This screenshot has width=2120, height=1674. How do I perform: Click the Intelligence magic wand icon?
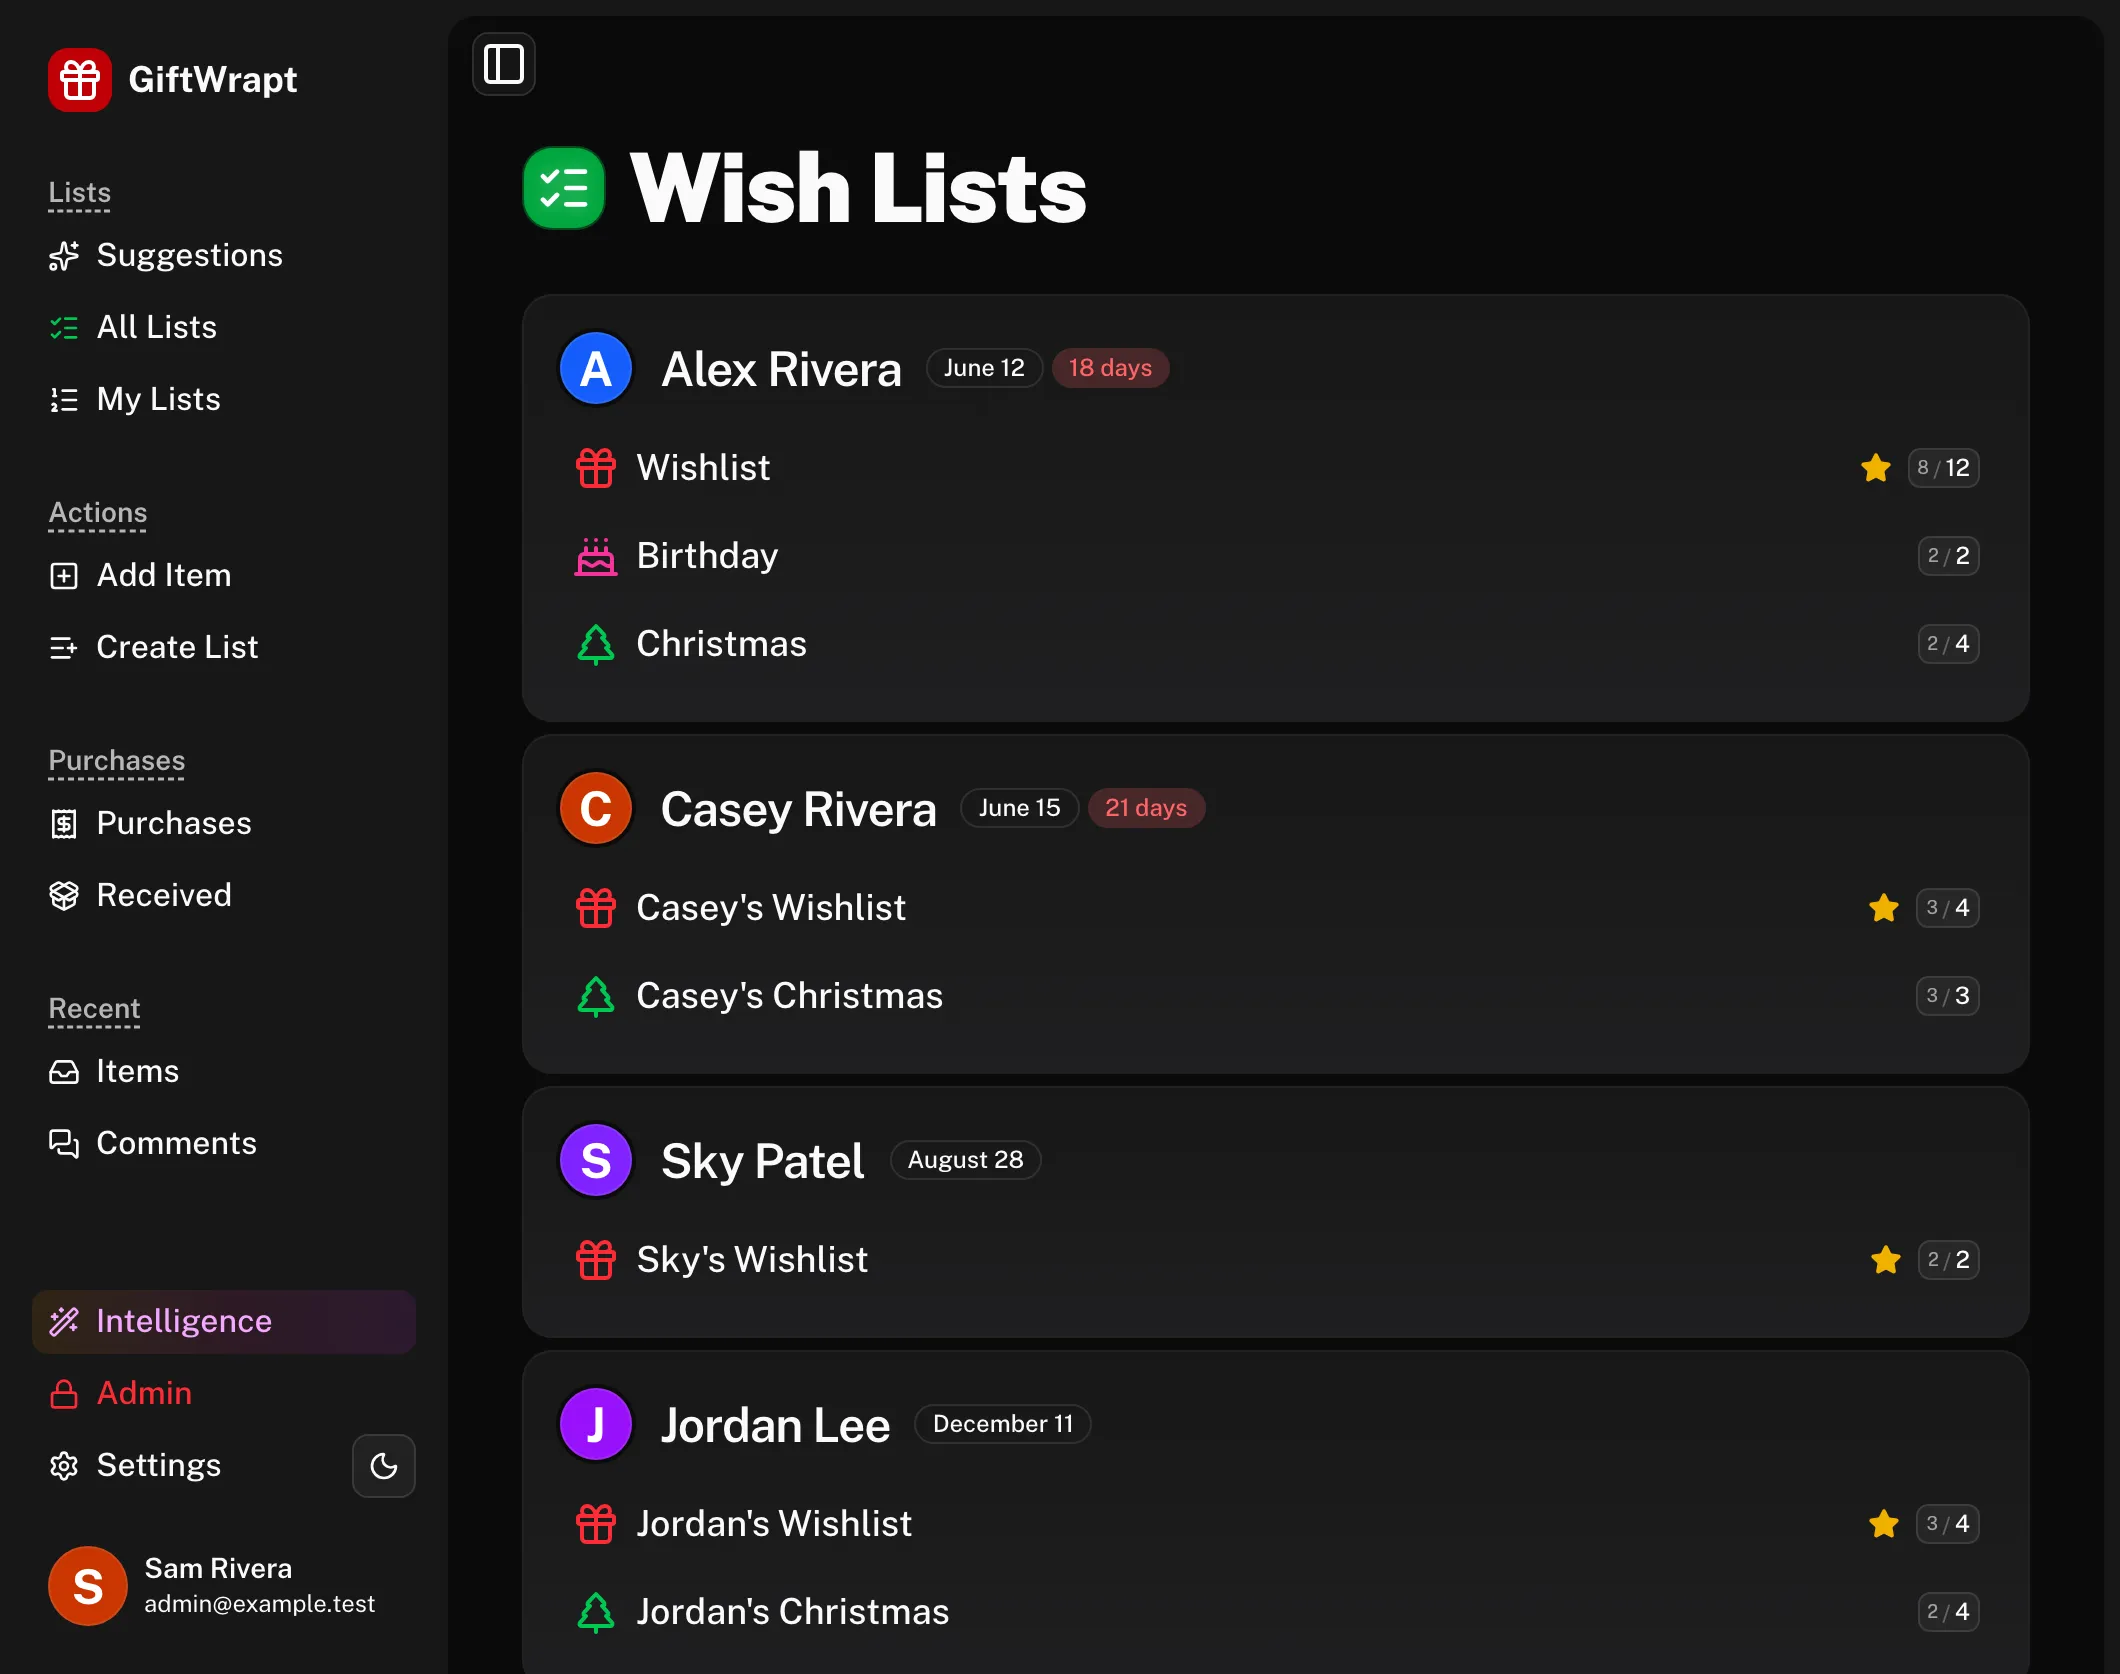click(64, 1322)
